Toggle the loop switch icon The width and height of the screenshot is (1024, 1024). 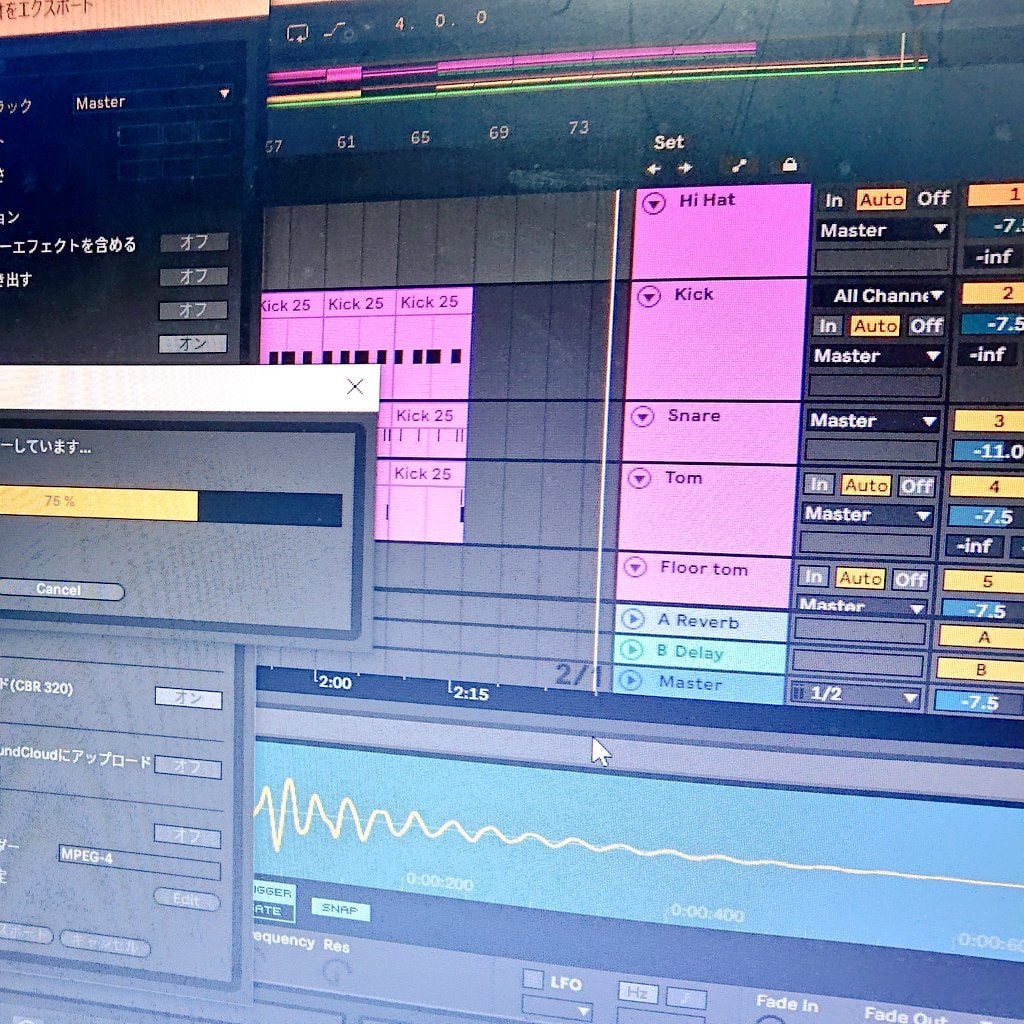coord(297,32)
